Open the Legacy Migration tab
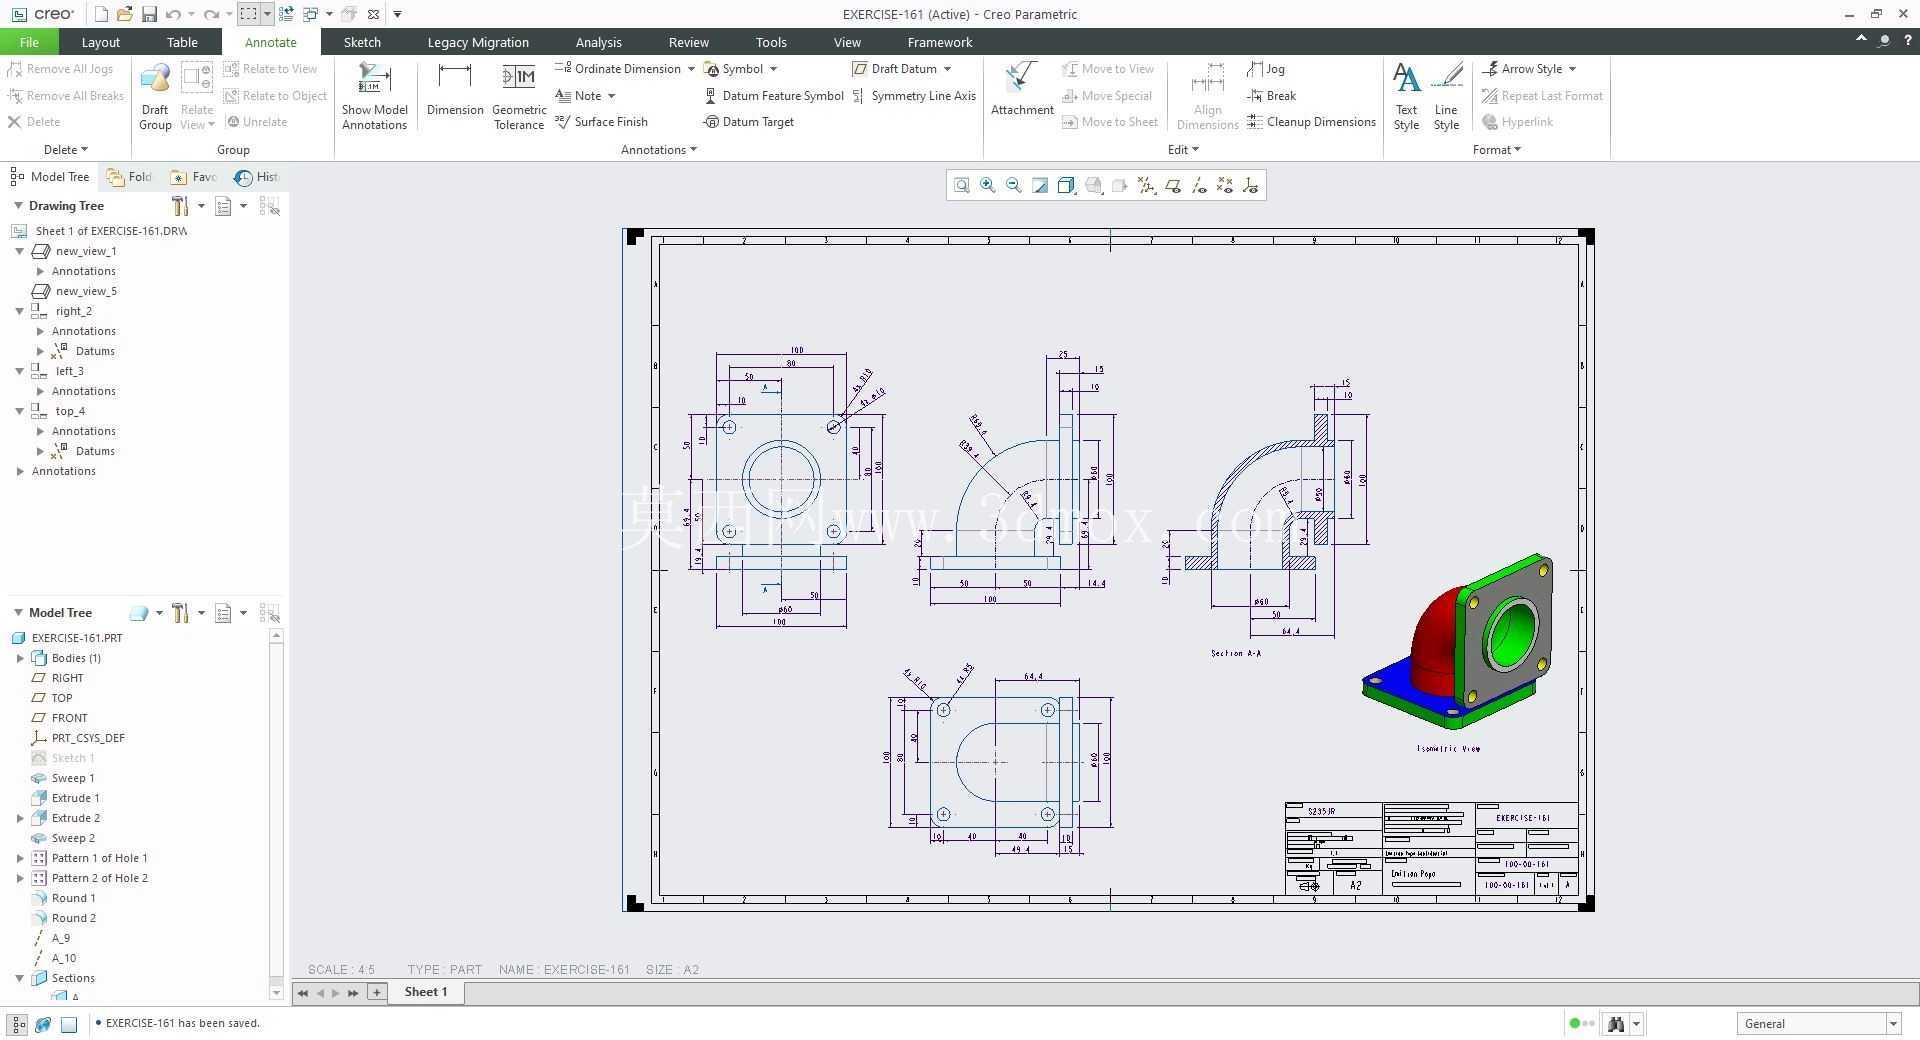 point(478,42)
